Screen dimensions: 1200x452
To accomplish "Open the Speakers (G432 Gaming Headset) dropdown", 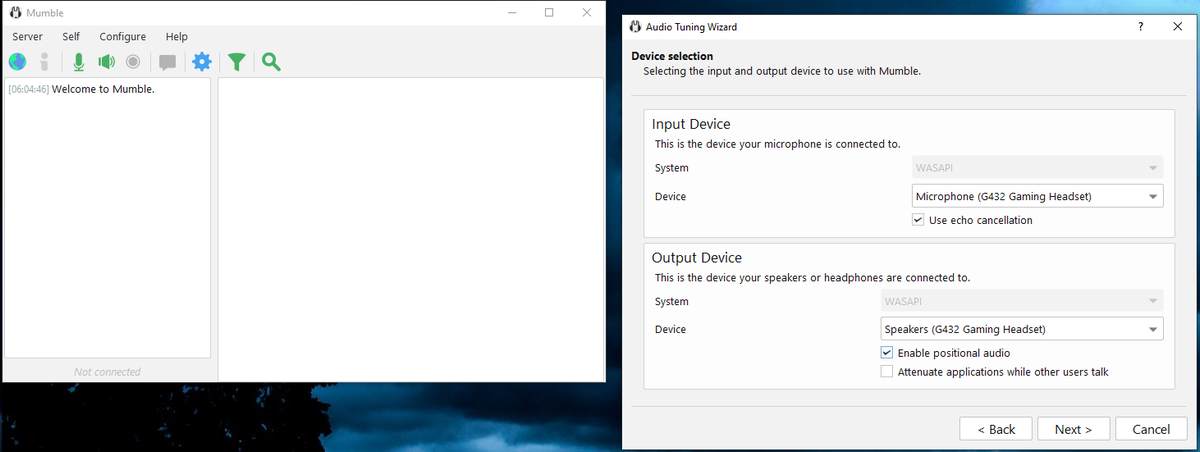I will (1022, 329).
